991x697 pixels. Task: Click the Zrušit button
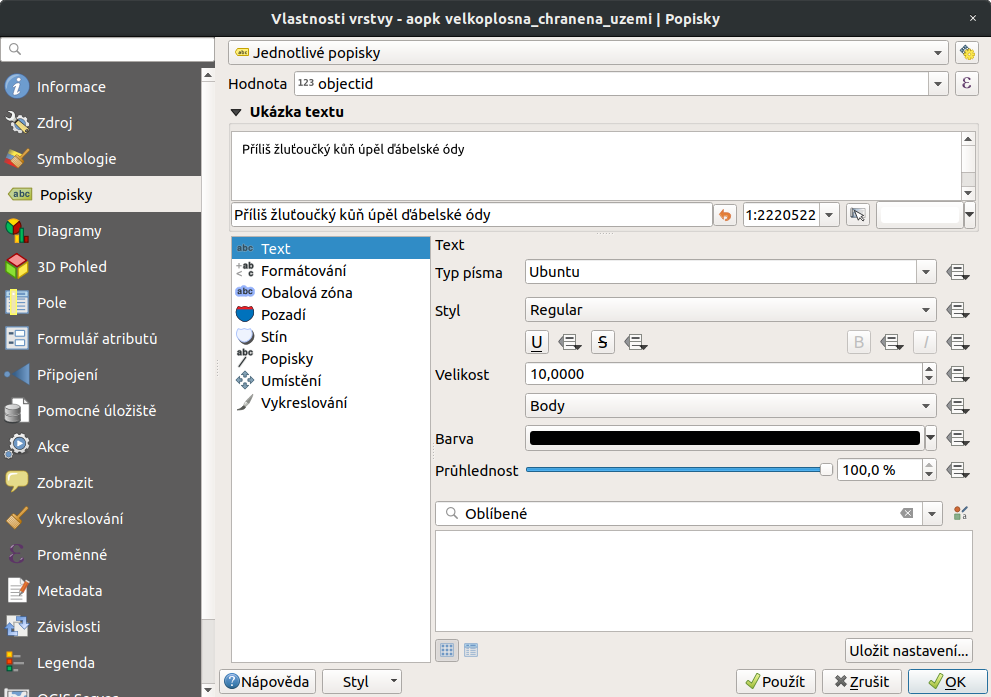(861, 682)
